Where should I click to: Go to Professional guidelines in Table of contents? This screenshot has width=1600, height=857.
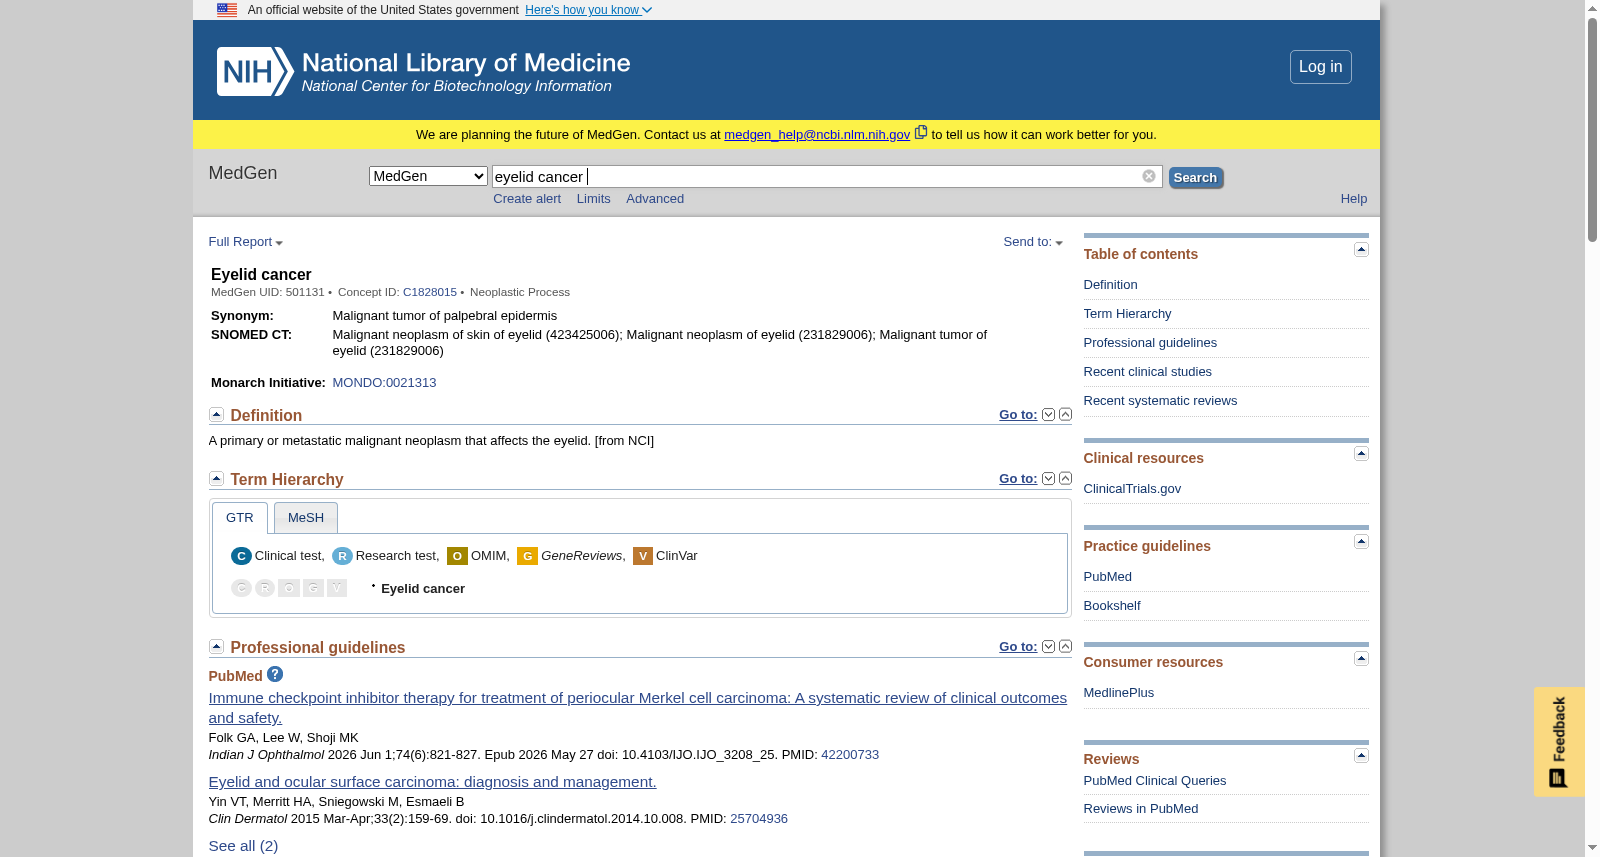tap(1150, 343)
